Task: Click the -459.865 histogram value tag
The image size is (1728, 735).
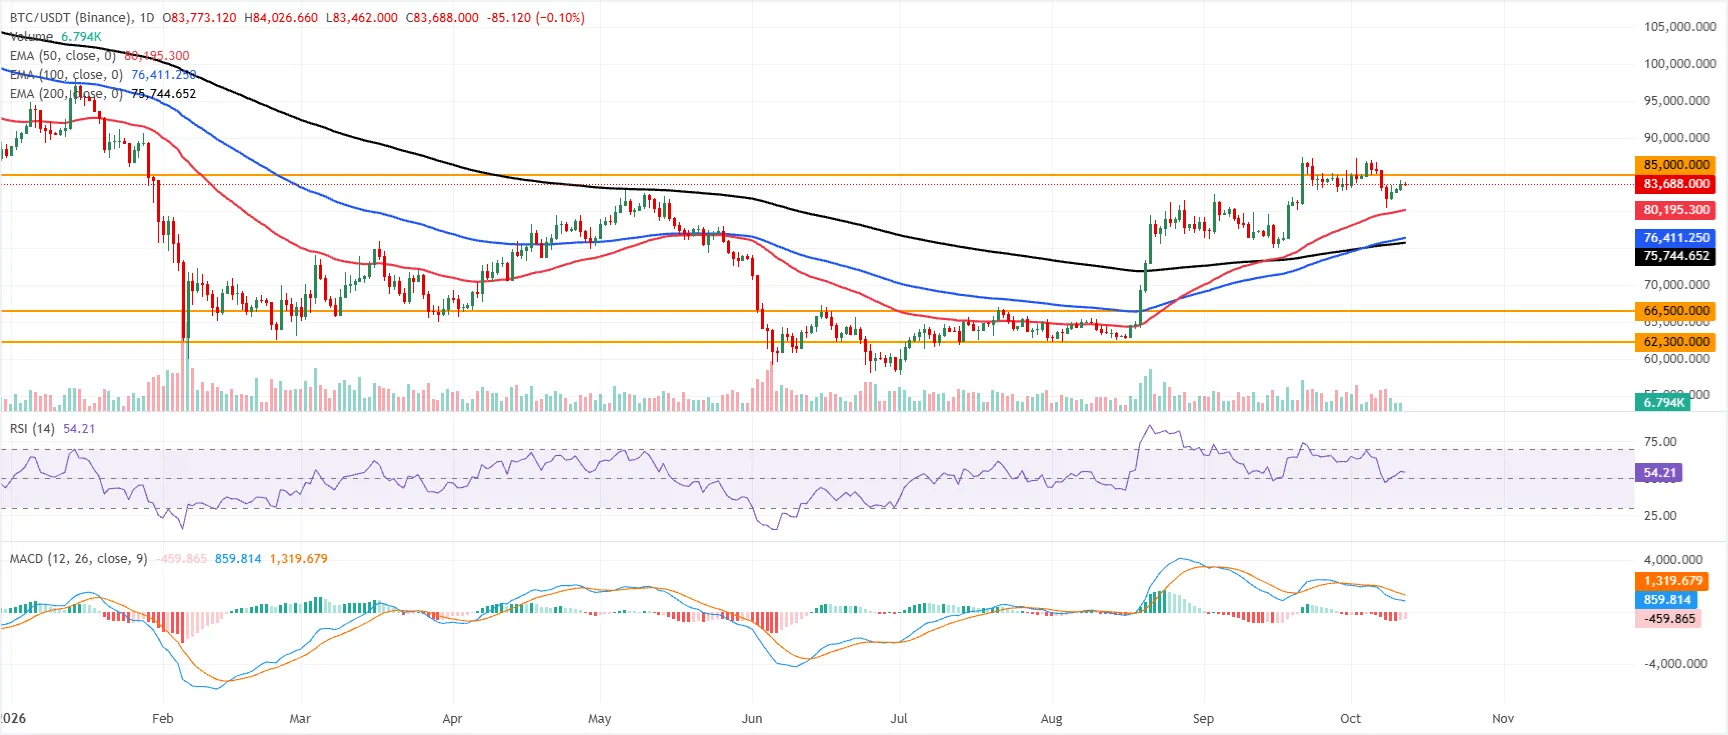Action: (x=1669, y=619)
